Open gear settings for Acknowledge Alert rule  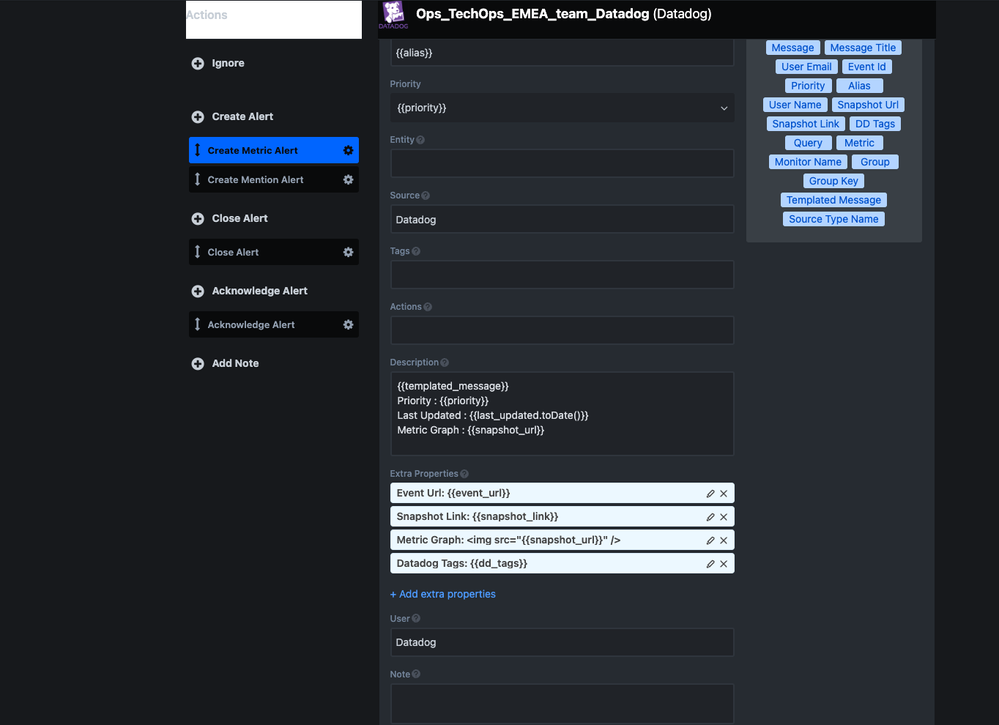click(348, 325)
